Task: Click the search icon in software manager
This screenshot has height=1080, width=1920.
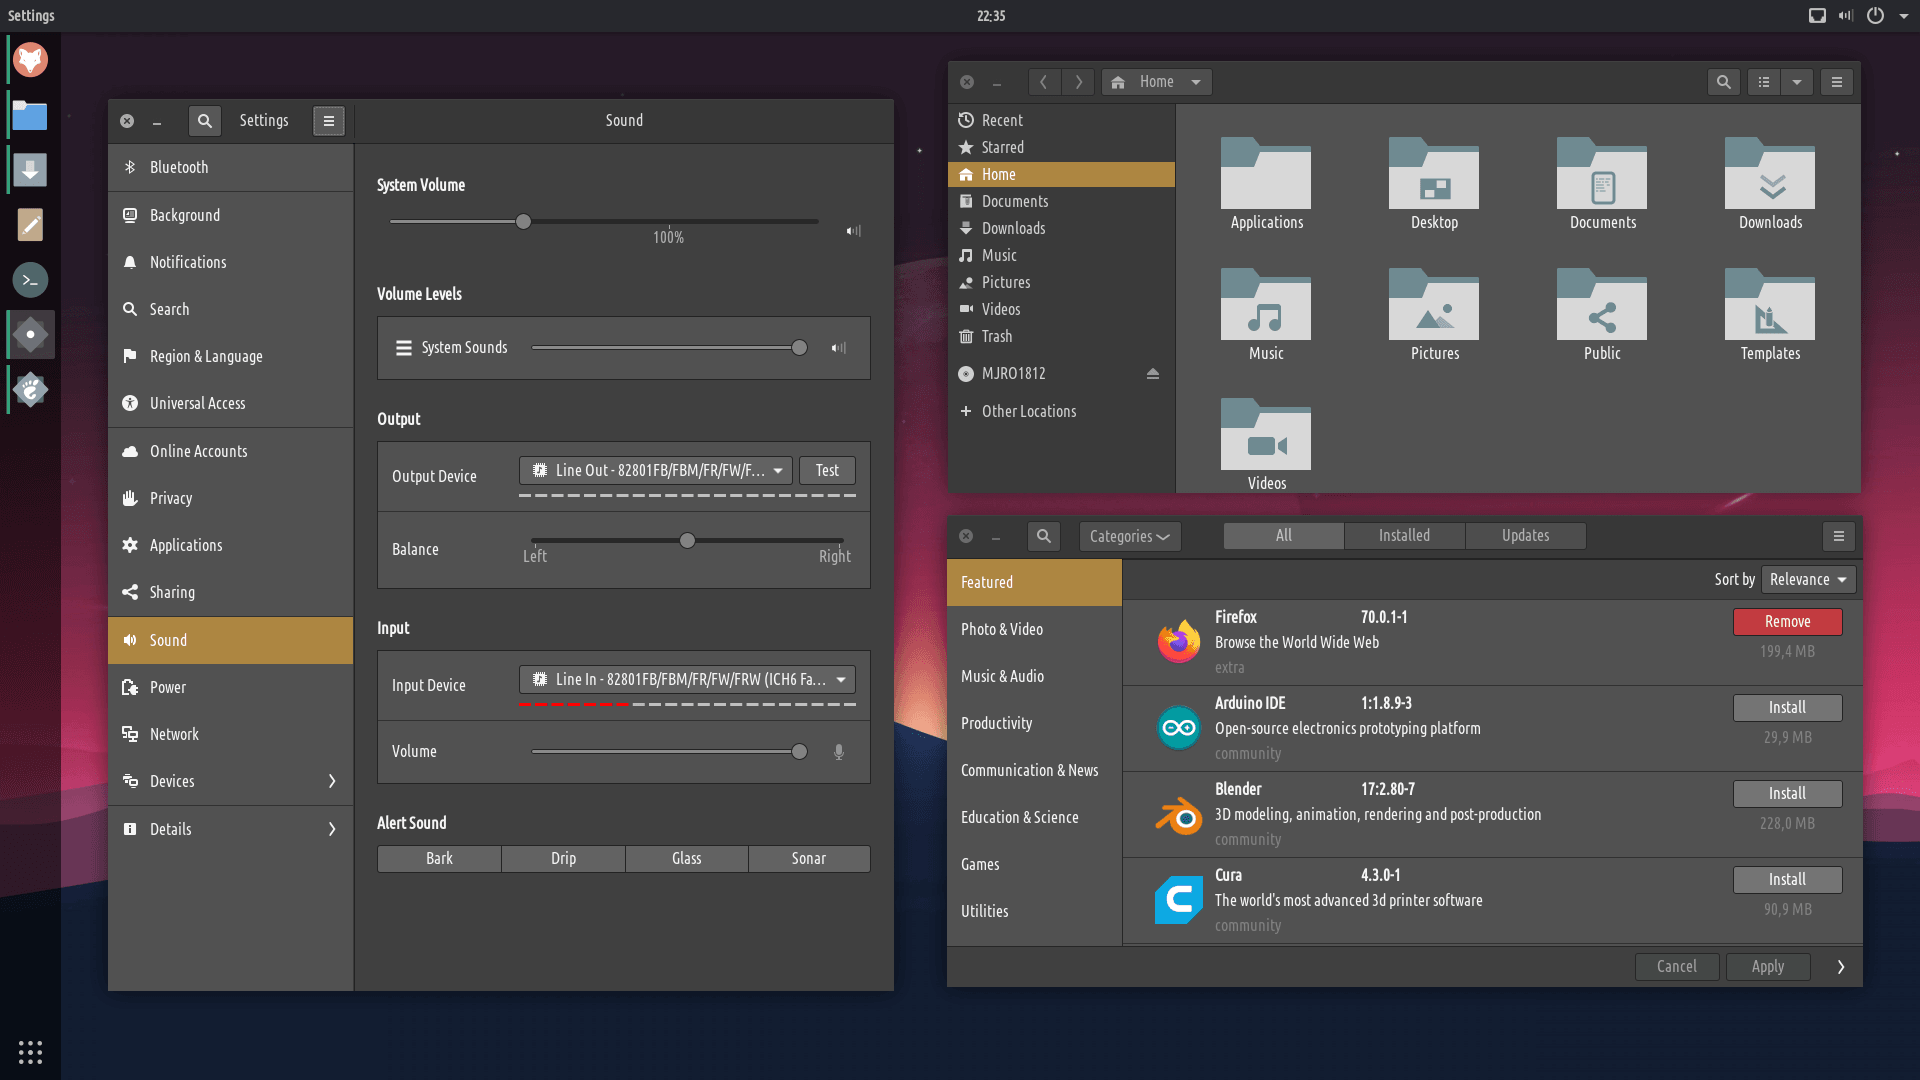Action: point(1043,536)
